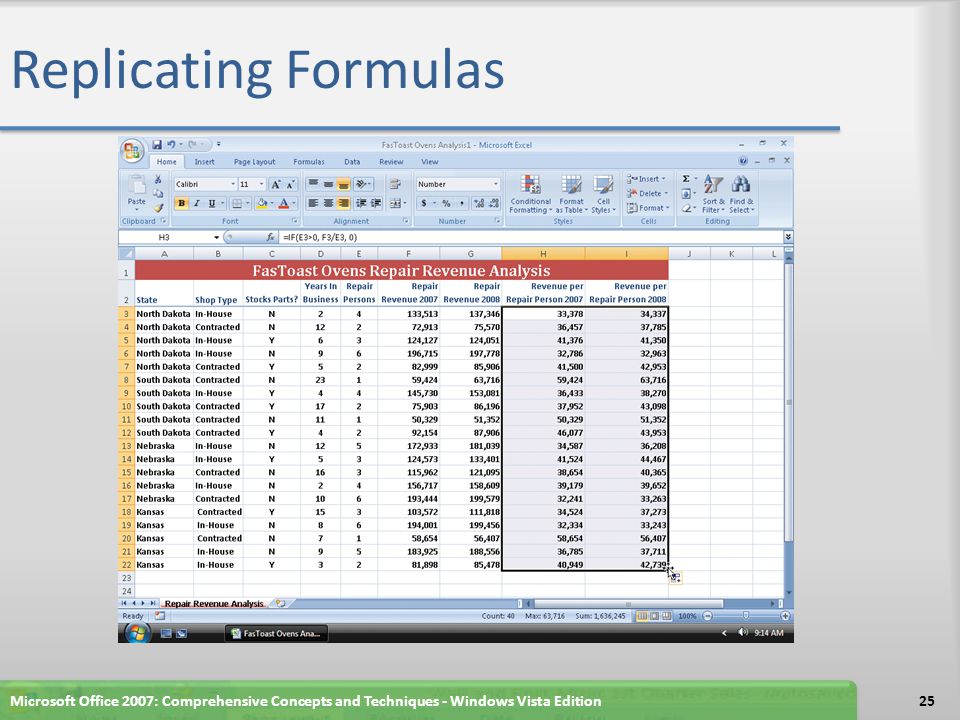The image size is (960, 720).
Task: Open the Find & Select dropdown
Action: pos(741,193)
